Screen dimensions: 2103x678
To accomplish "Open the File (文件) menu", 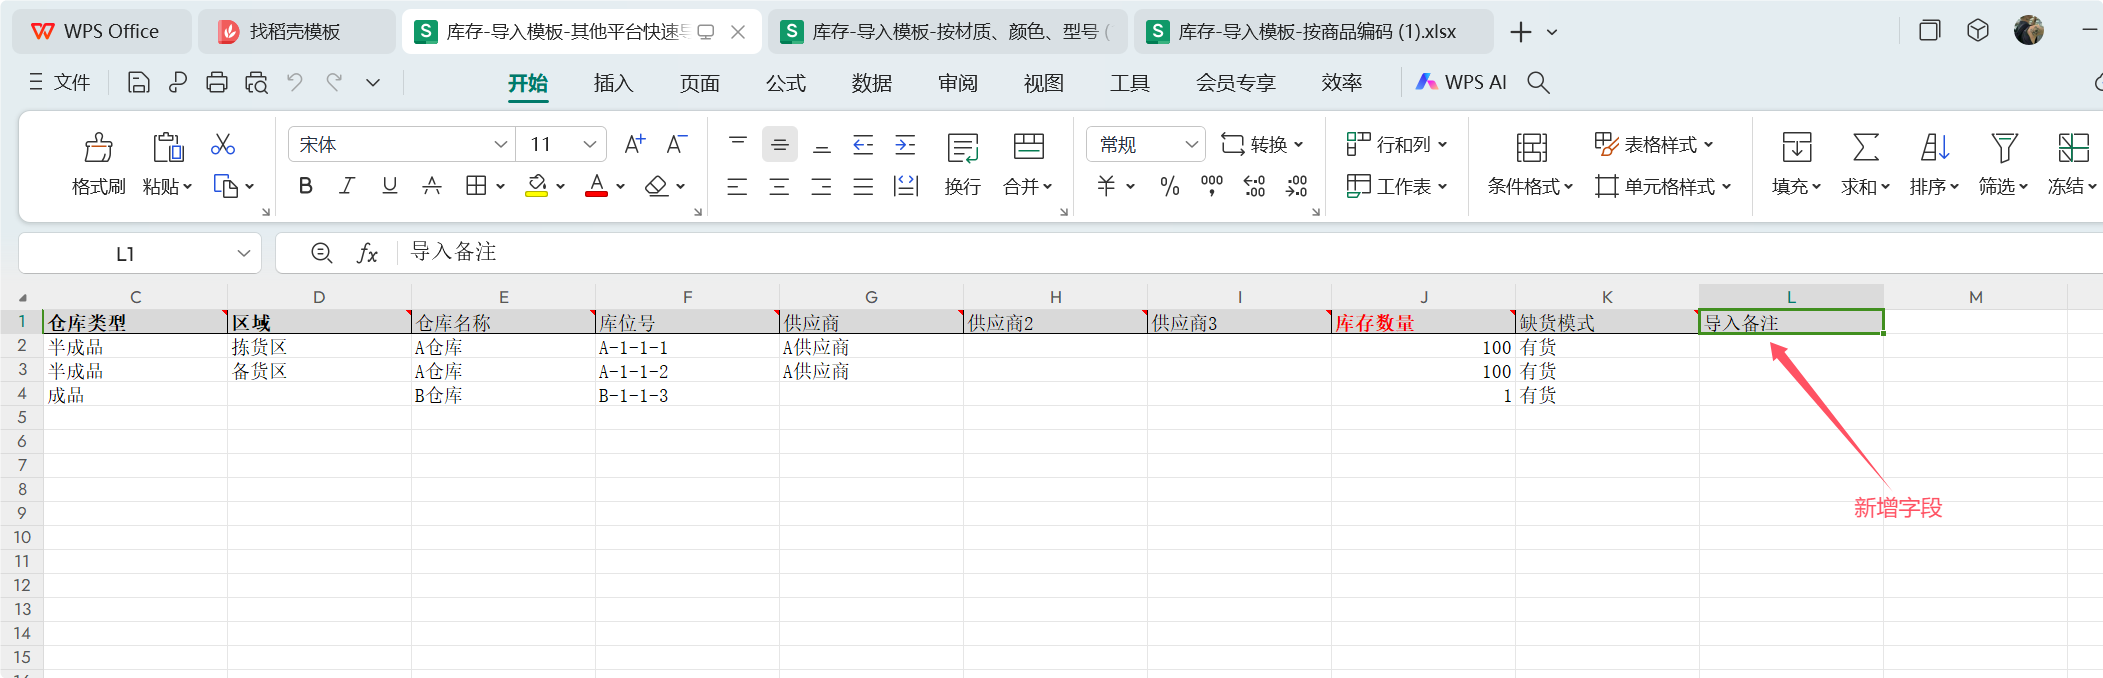I will click(x=60, y=82).
